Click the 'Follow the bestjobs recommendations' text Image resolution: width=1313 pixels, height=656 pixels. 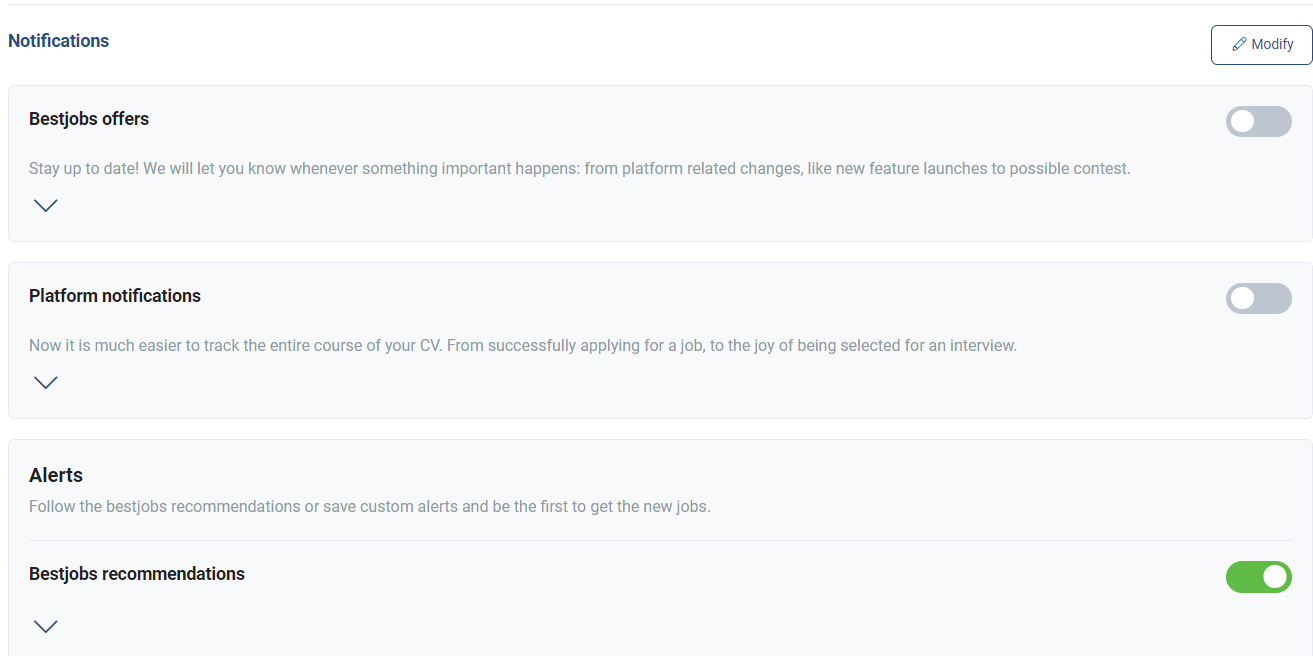point(370,506)
